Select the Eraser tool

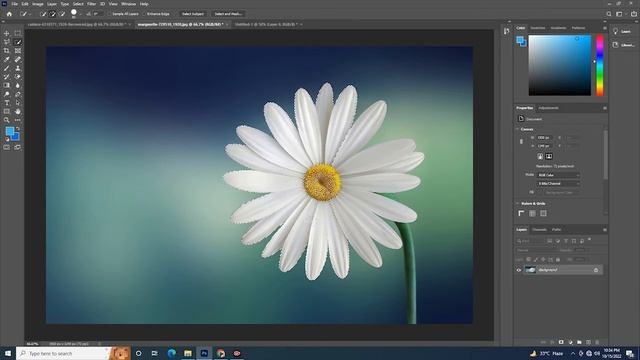(x=18, y=77)
